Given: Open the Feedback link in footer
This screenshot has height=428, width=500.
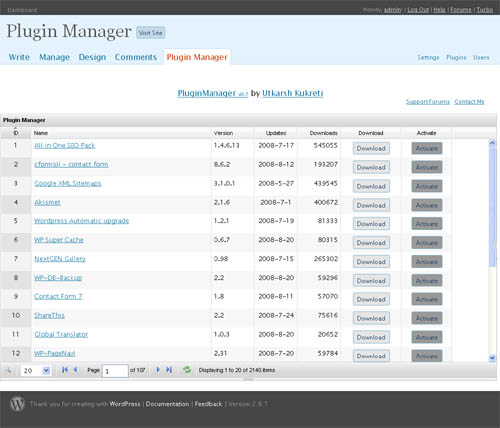Looking at the screenshot, I should pyautogui.click(x=208, y=404).
